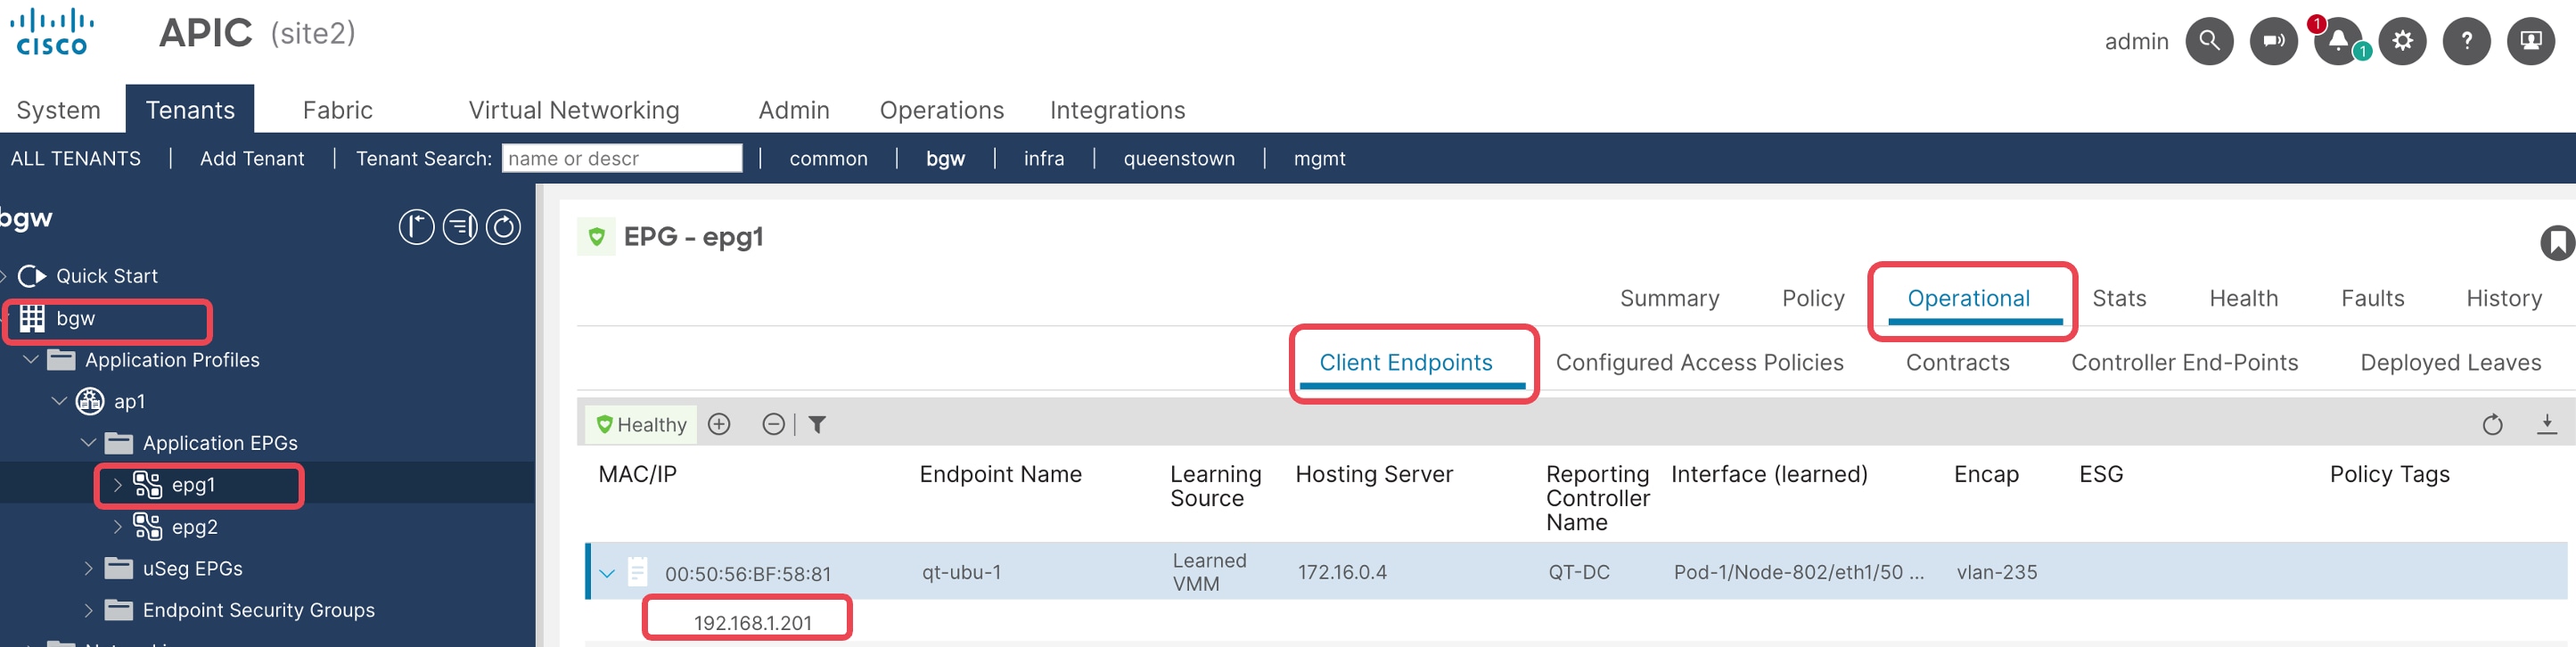Screen dimensions: 2576x647
Task: Open the queenstown tenant link
Action: point(1179,158)
